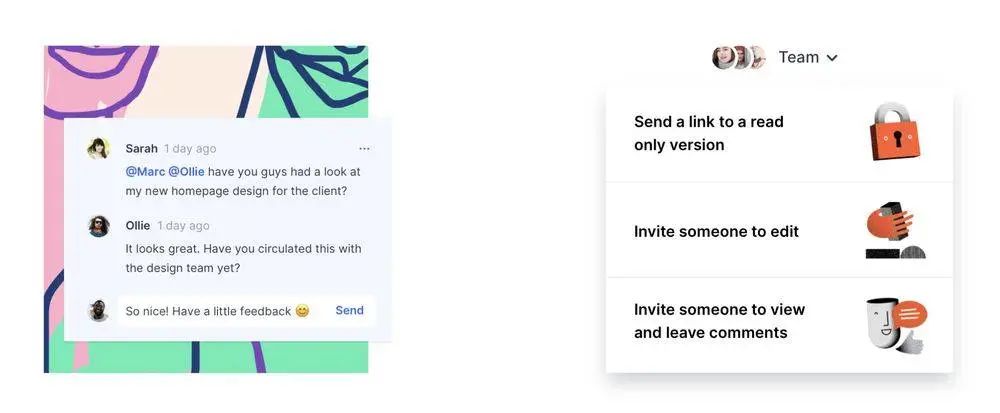Image resolution: width=1000 pixels, height=413 pixels.
Task: Send the reply comment
Action: pyautogui.click(x=349, y=310)
